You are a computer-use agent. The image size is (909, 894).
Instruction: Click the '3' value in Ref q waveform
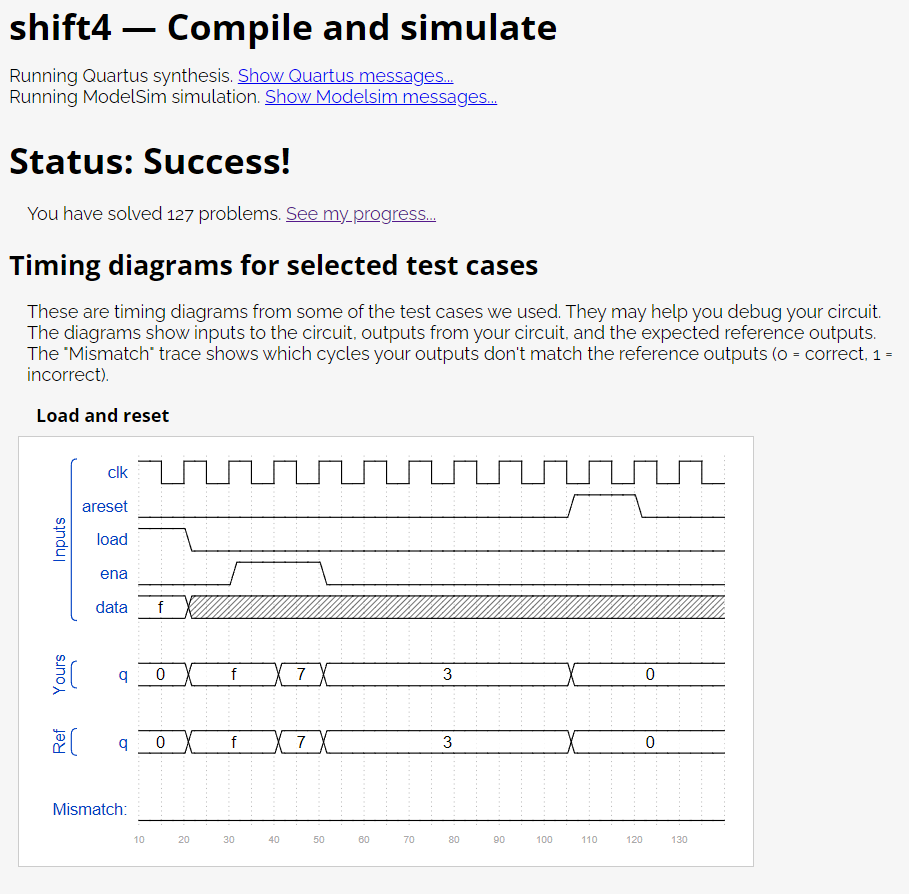(x=448, y=742)
